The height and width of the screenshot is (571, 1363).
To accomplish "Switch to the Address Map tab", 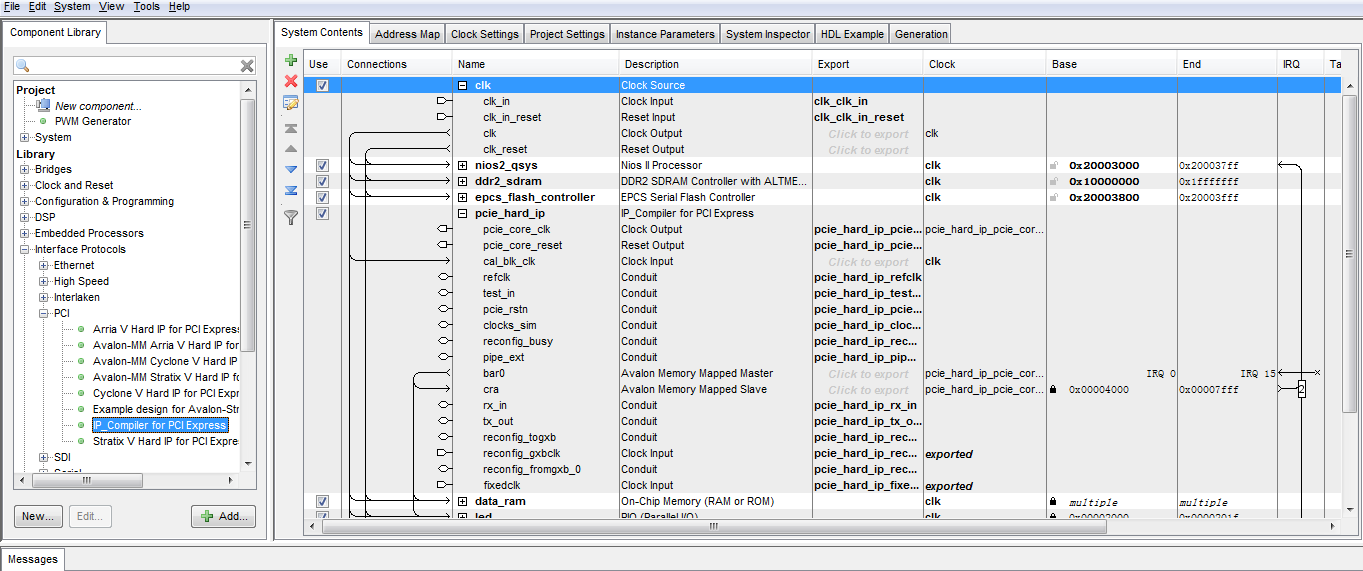I will click(x=407, y=34).
